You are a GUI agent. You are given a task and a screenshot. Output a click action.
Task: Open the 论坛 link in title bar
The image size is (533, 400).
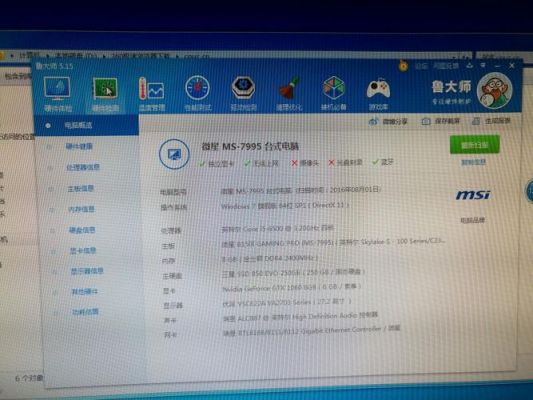tap(421, 66)
